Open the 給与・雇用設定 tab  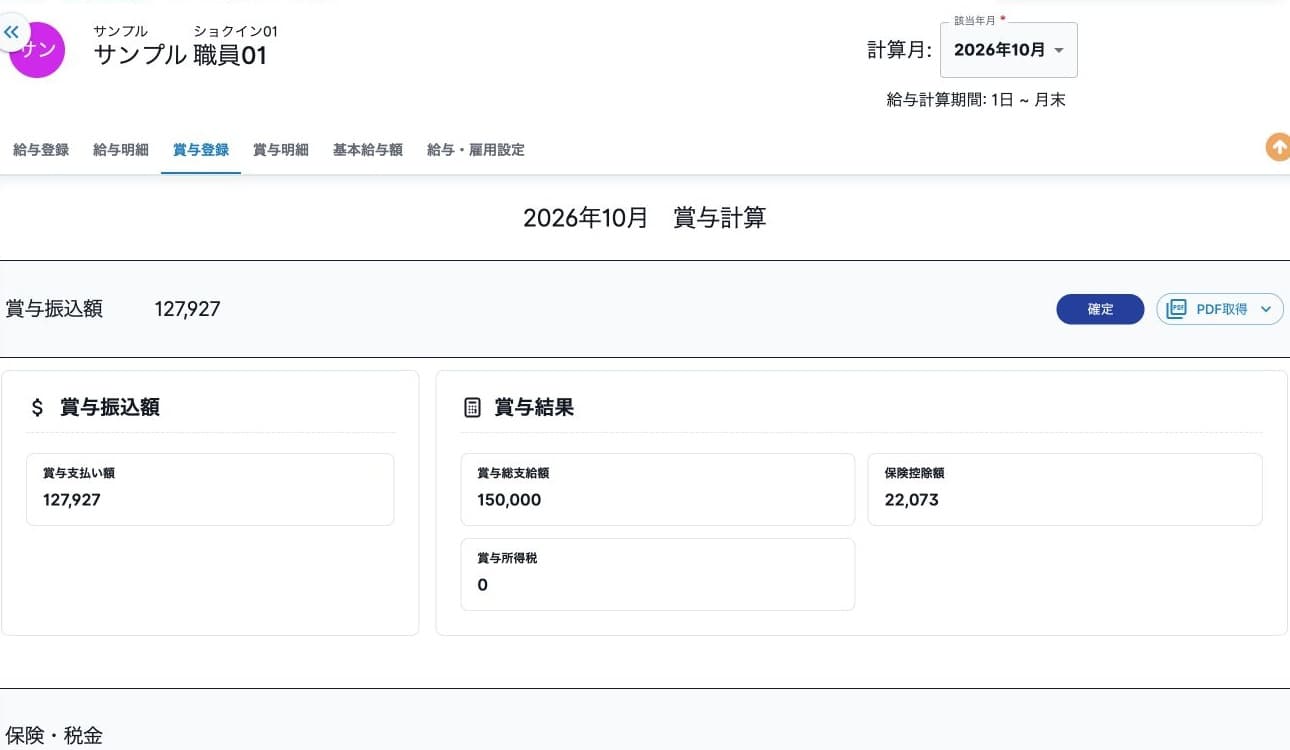[x=476, y=150]
